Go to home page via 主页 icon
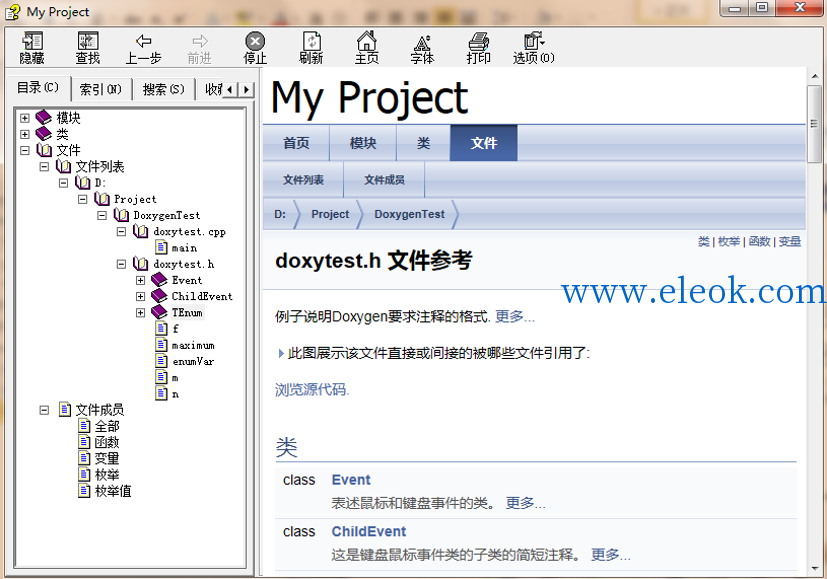827x579 pixels. (367, 41)
